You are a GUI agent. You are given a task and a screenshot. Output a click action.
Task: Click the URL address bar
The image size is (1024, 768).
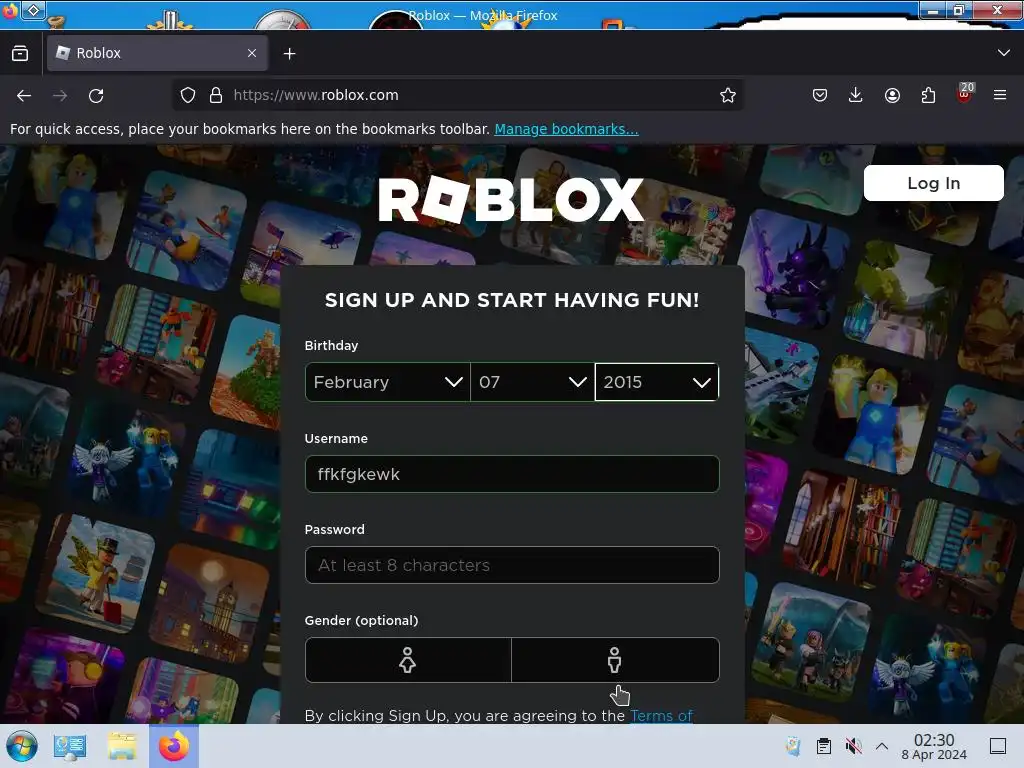click(x=457, y=95)
